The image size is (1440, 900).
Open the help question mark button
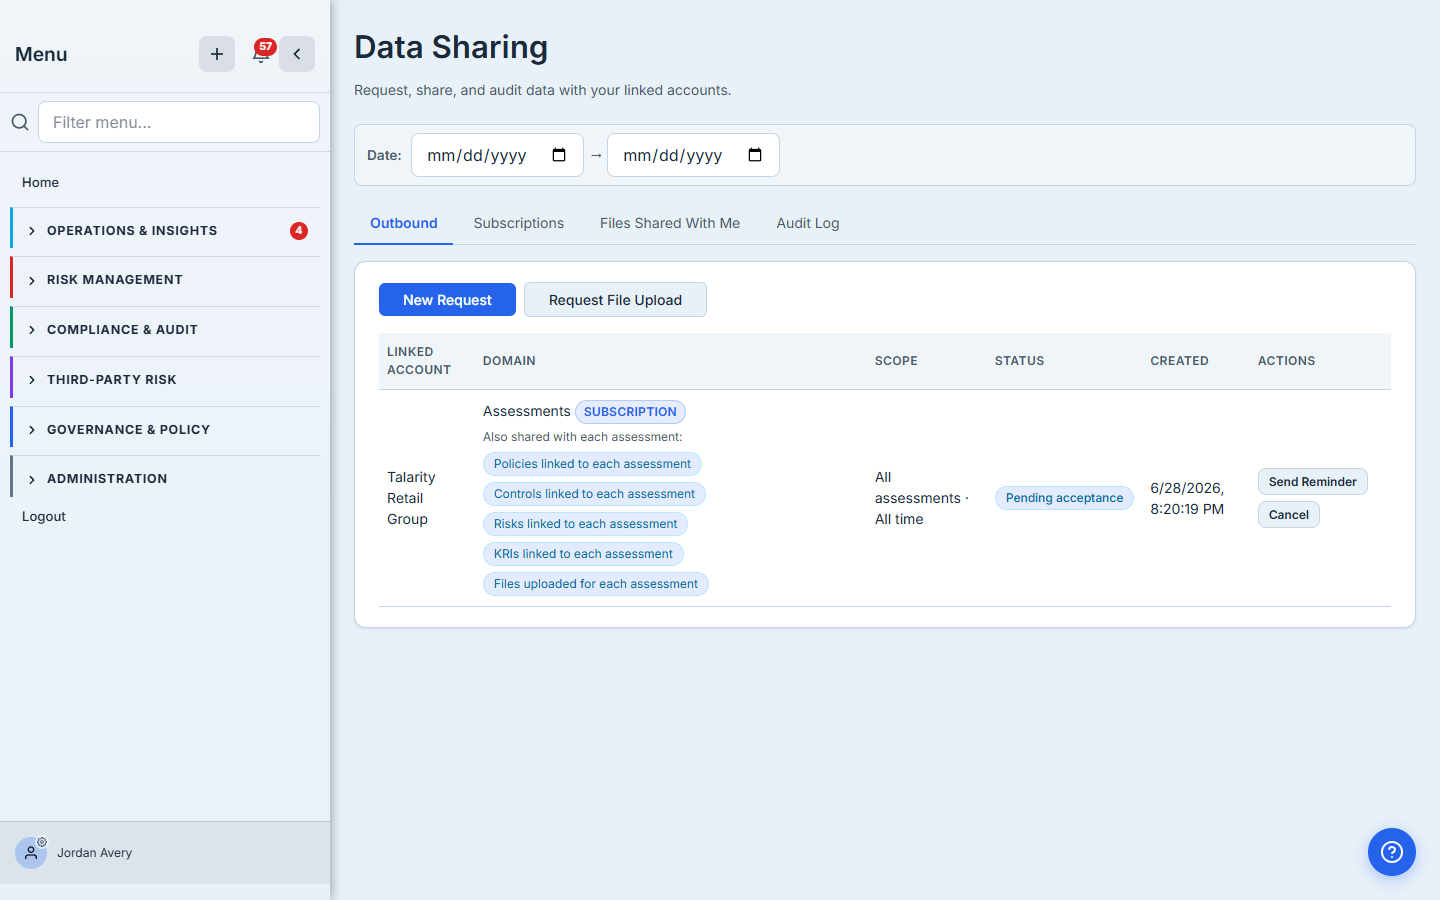1392,852
